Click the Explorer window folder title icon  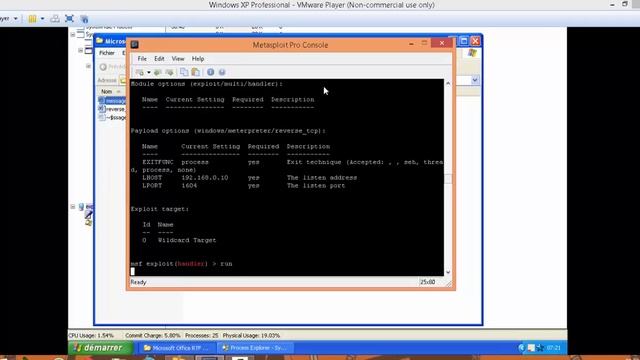(100, 41)
